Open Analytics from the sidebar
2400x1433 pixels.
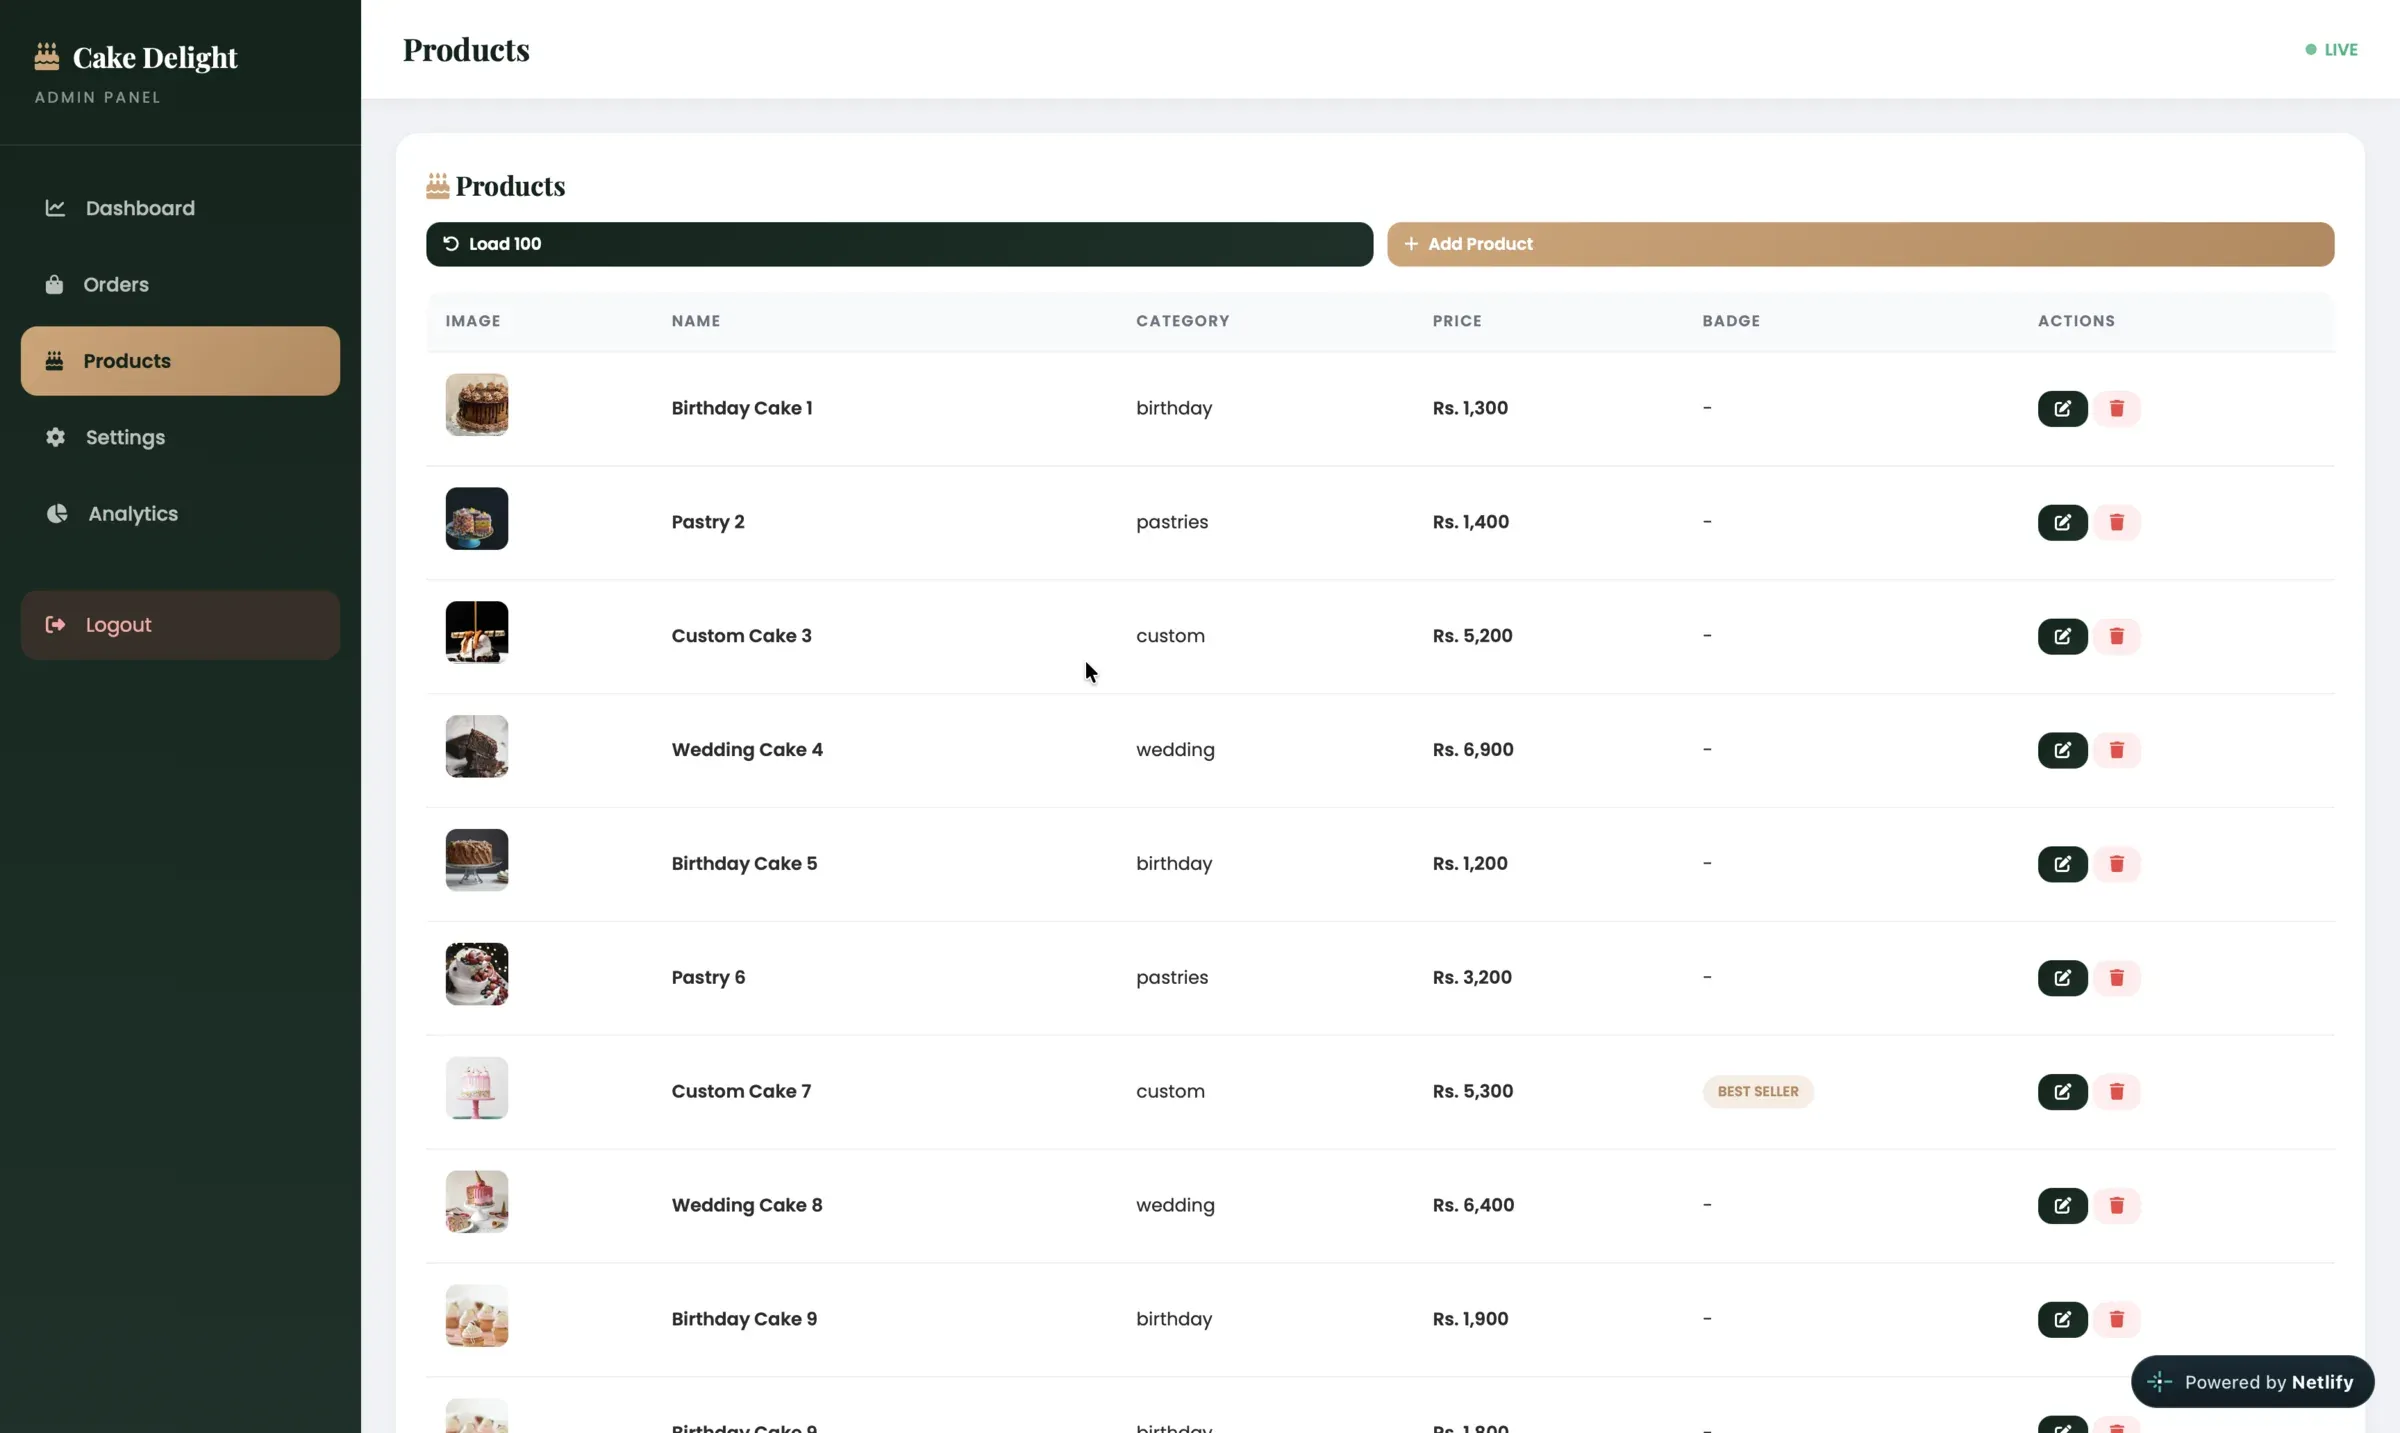180,514
